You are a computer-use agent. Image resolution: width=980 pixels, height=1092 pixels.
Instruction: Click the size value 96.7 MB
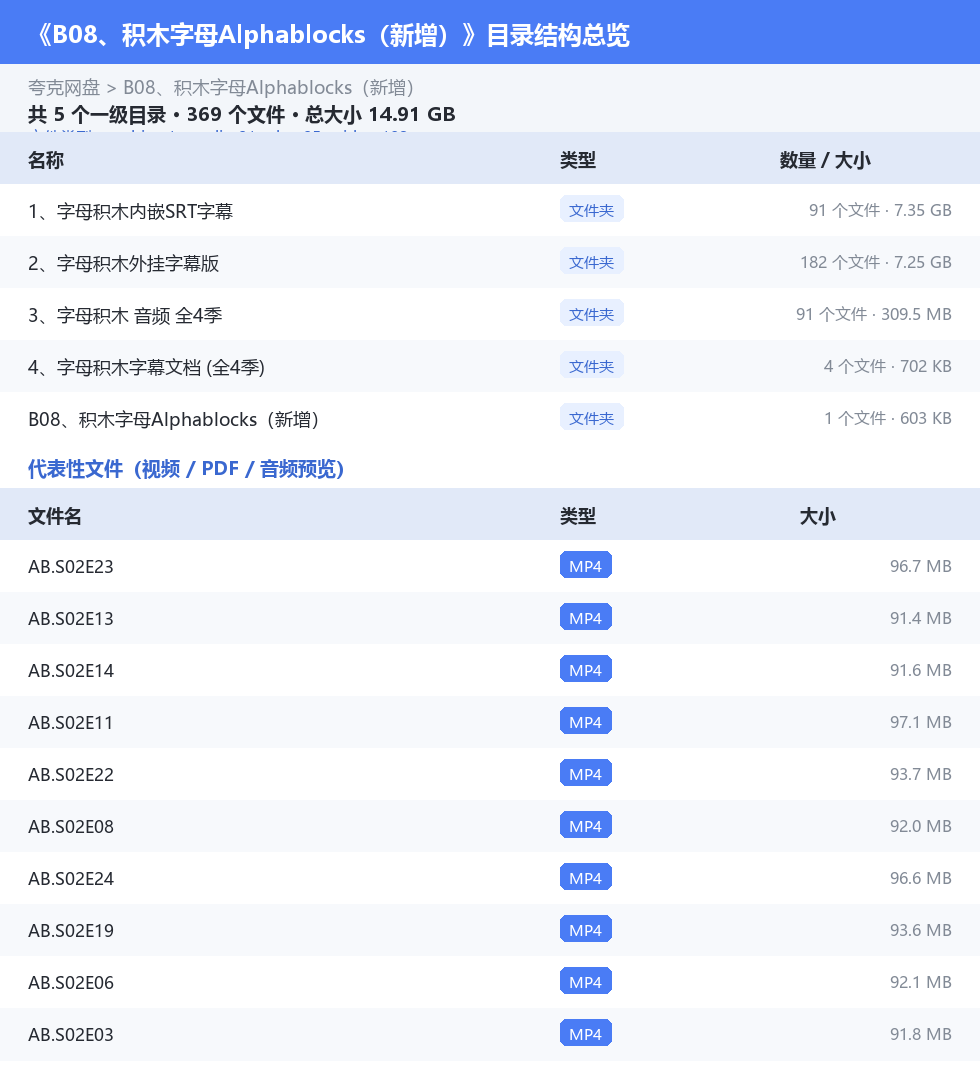[x=920, y=566]
